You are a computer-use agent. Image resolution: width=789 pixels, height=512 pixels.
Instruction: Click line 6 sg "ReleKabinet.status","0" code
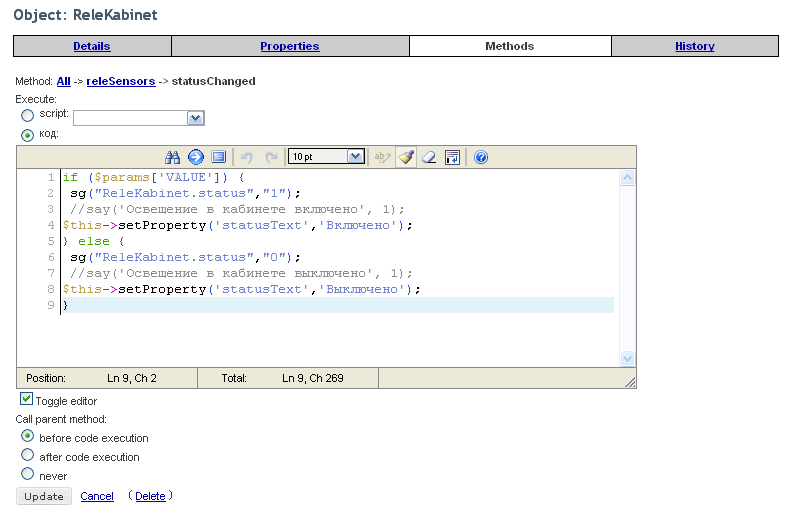pyautogui.click(x=185, y=258)
